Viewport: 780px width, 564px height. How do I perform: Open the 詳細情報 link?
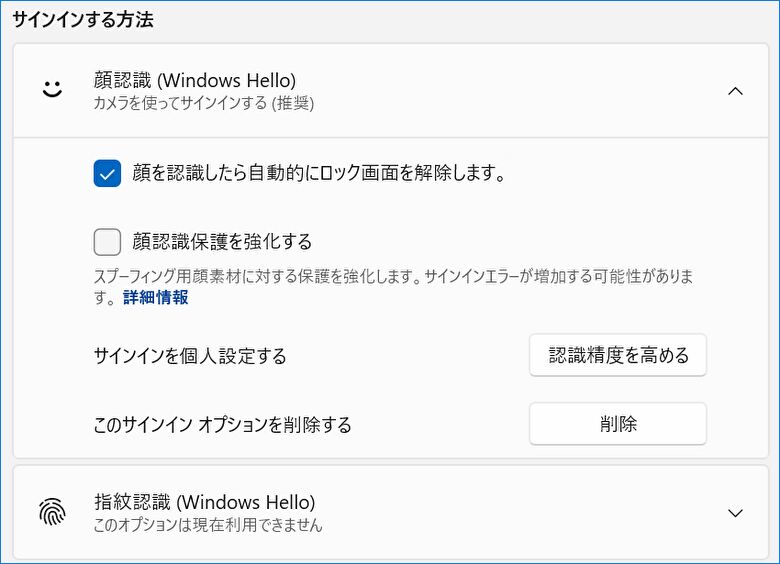(155, 298)
